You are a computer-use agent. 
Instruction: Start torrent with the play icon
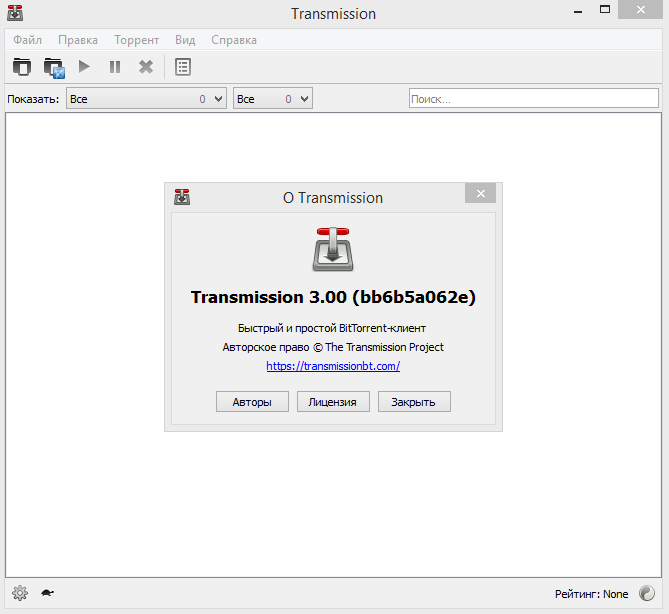point(84,67)
